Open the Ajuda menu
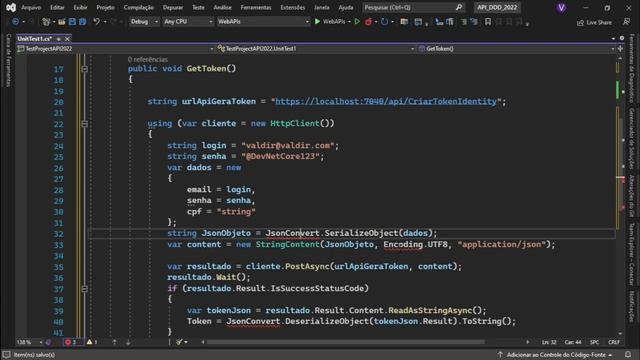 tap(346, 7)
